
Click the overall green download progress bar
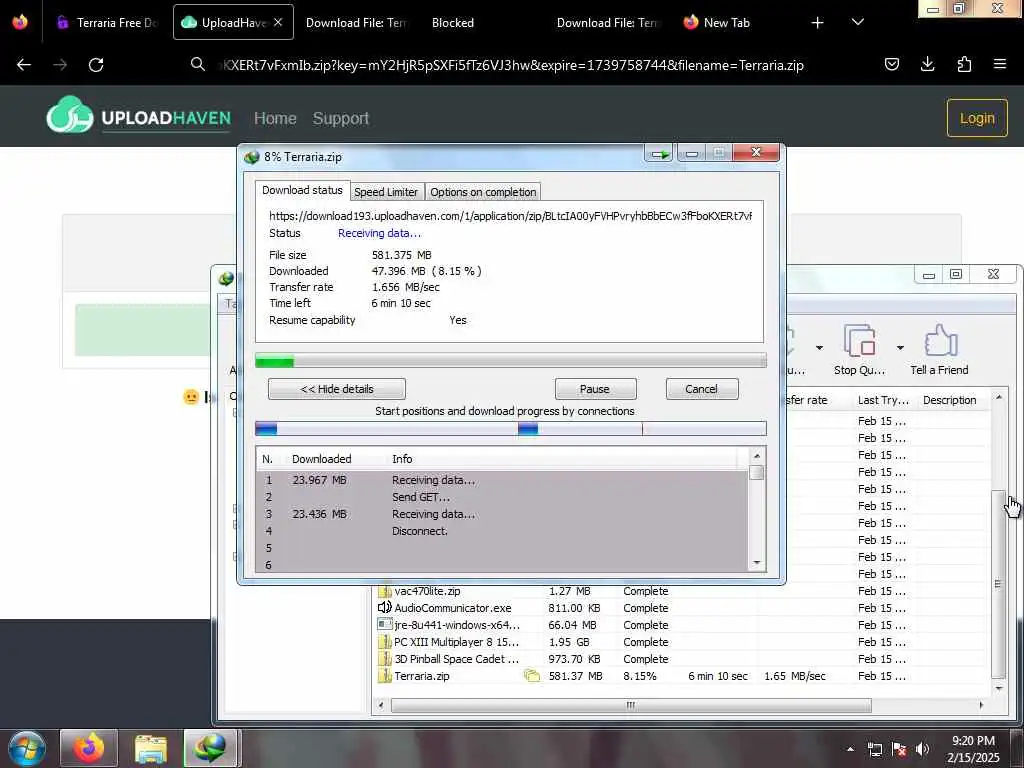click(511, 360)
